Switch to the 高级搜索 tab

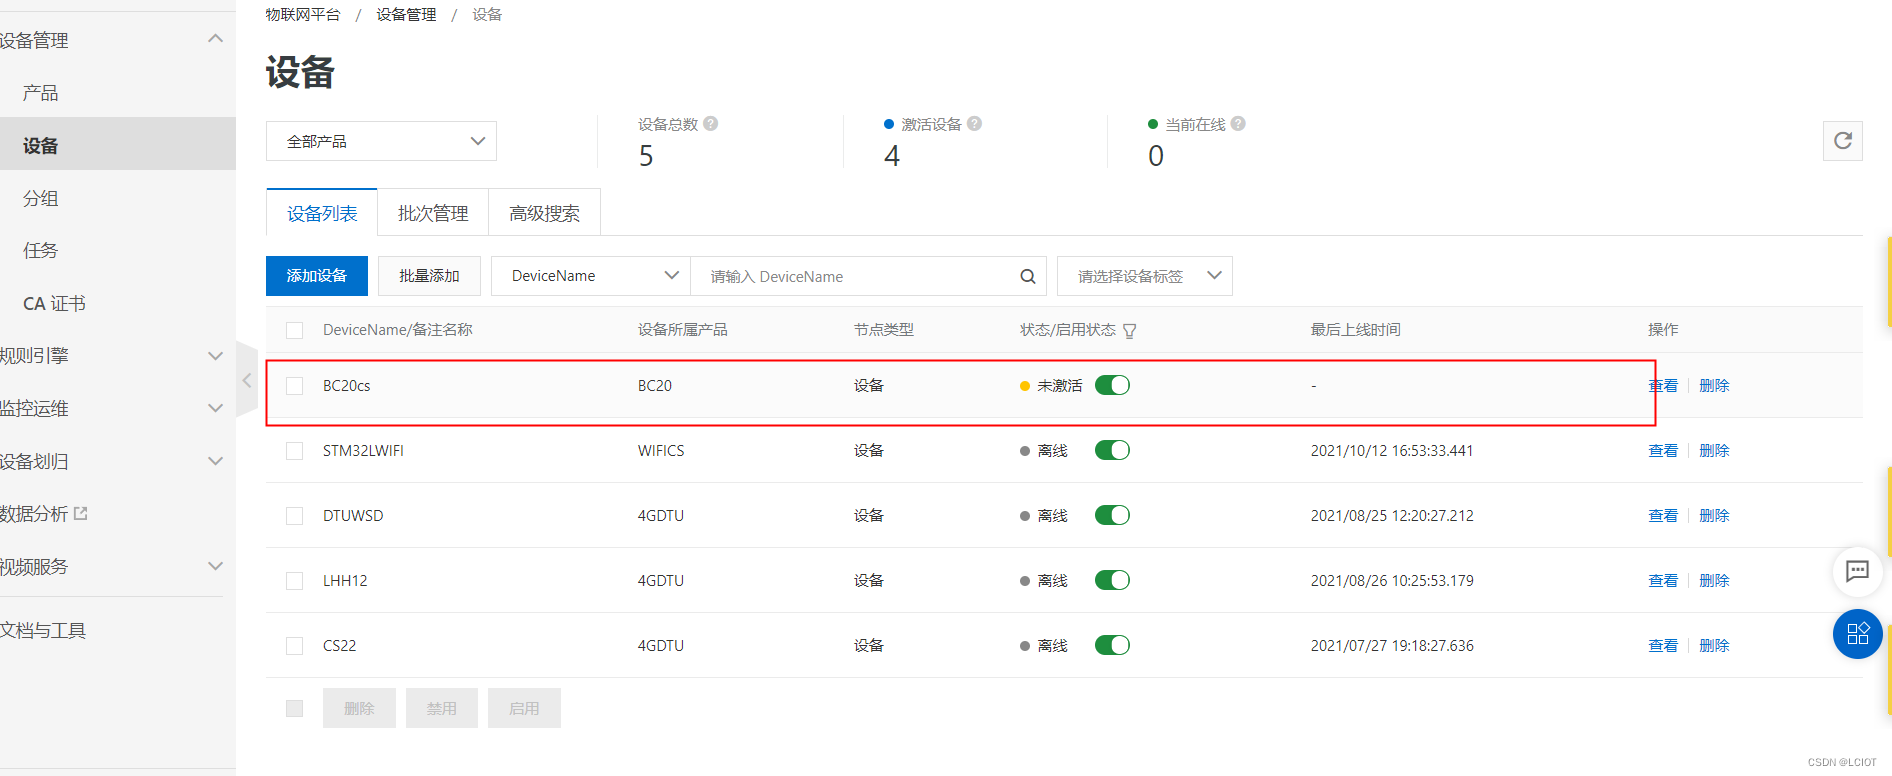pos(544,213)
